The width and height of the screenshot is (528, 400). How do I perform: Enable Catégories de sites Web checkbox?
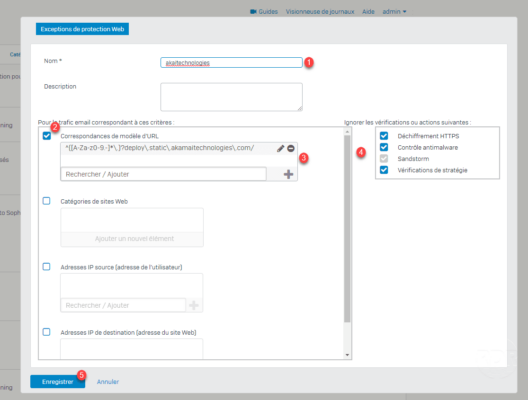(46, 201)
